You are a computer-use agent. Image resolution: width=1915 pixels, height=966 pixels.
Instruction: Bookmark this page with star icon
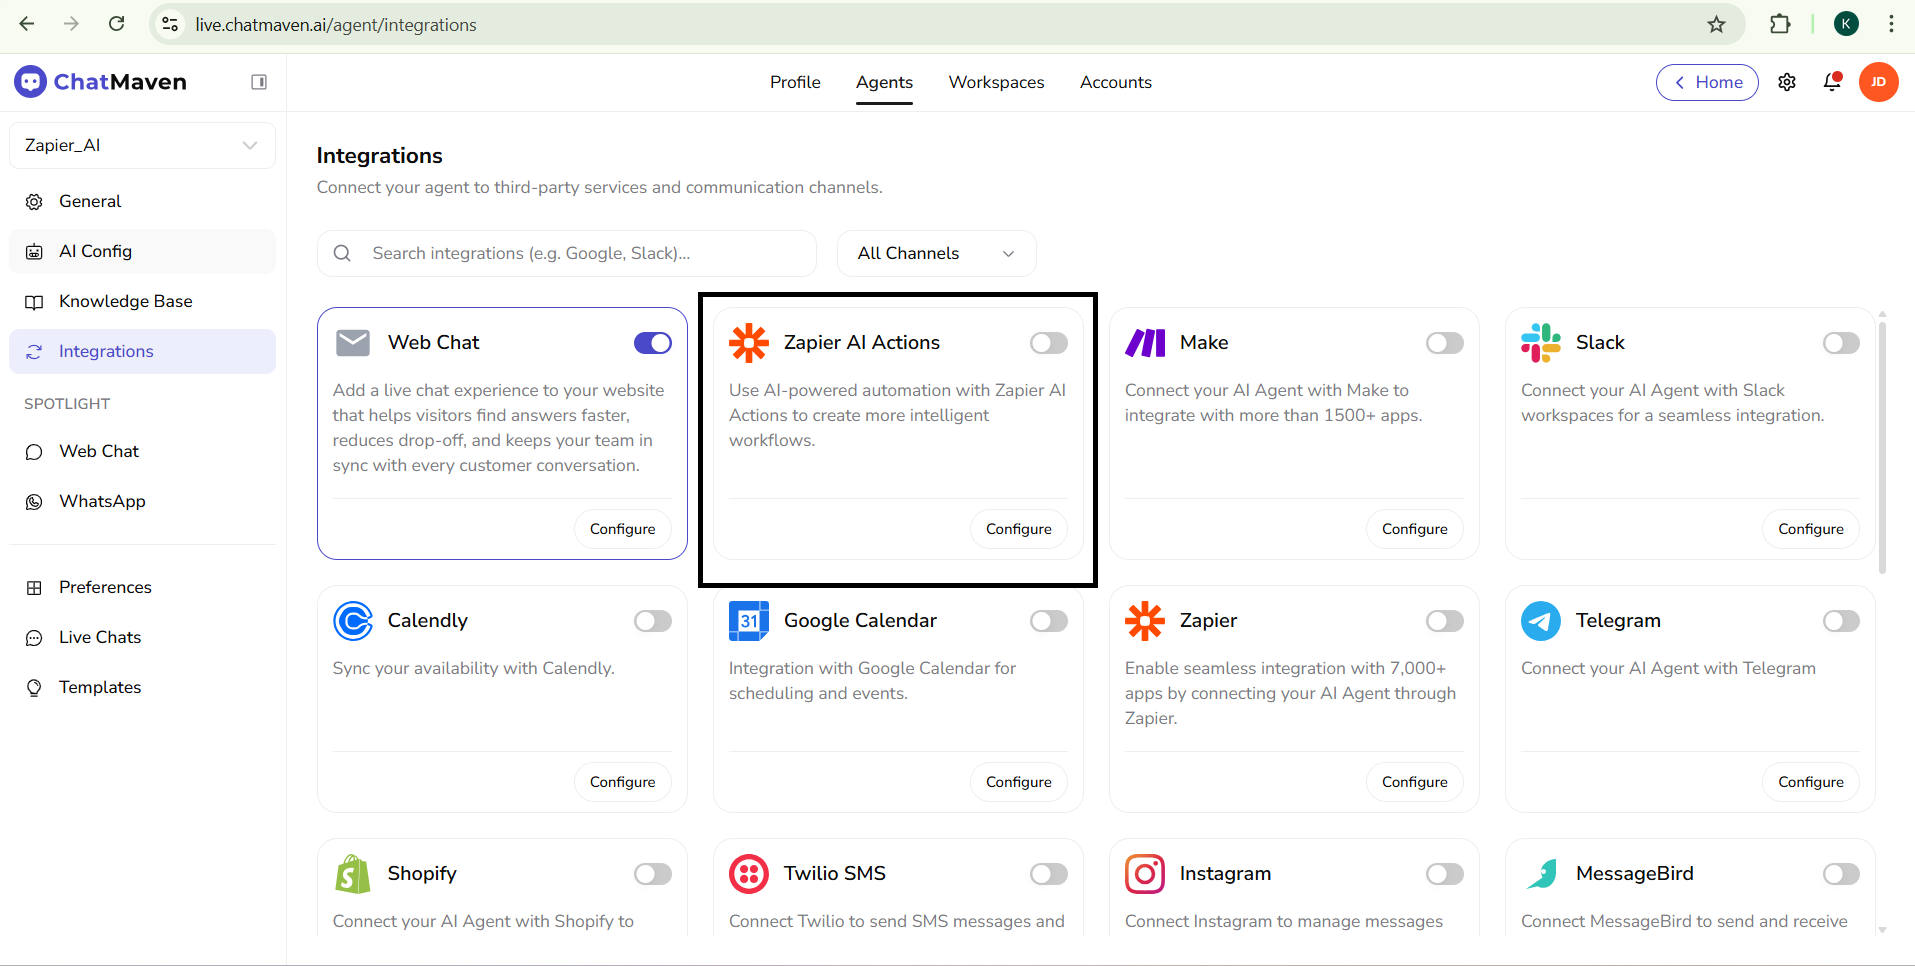point(1716,25)
